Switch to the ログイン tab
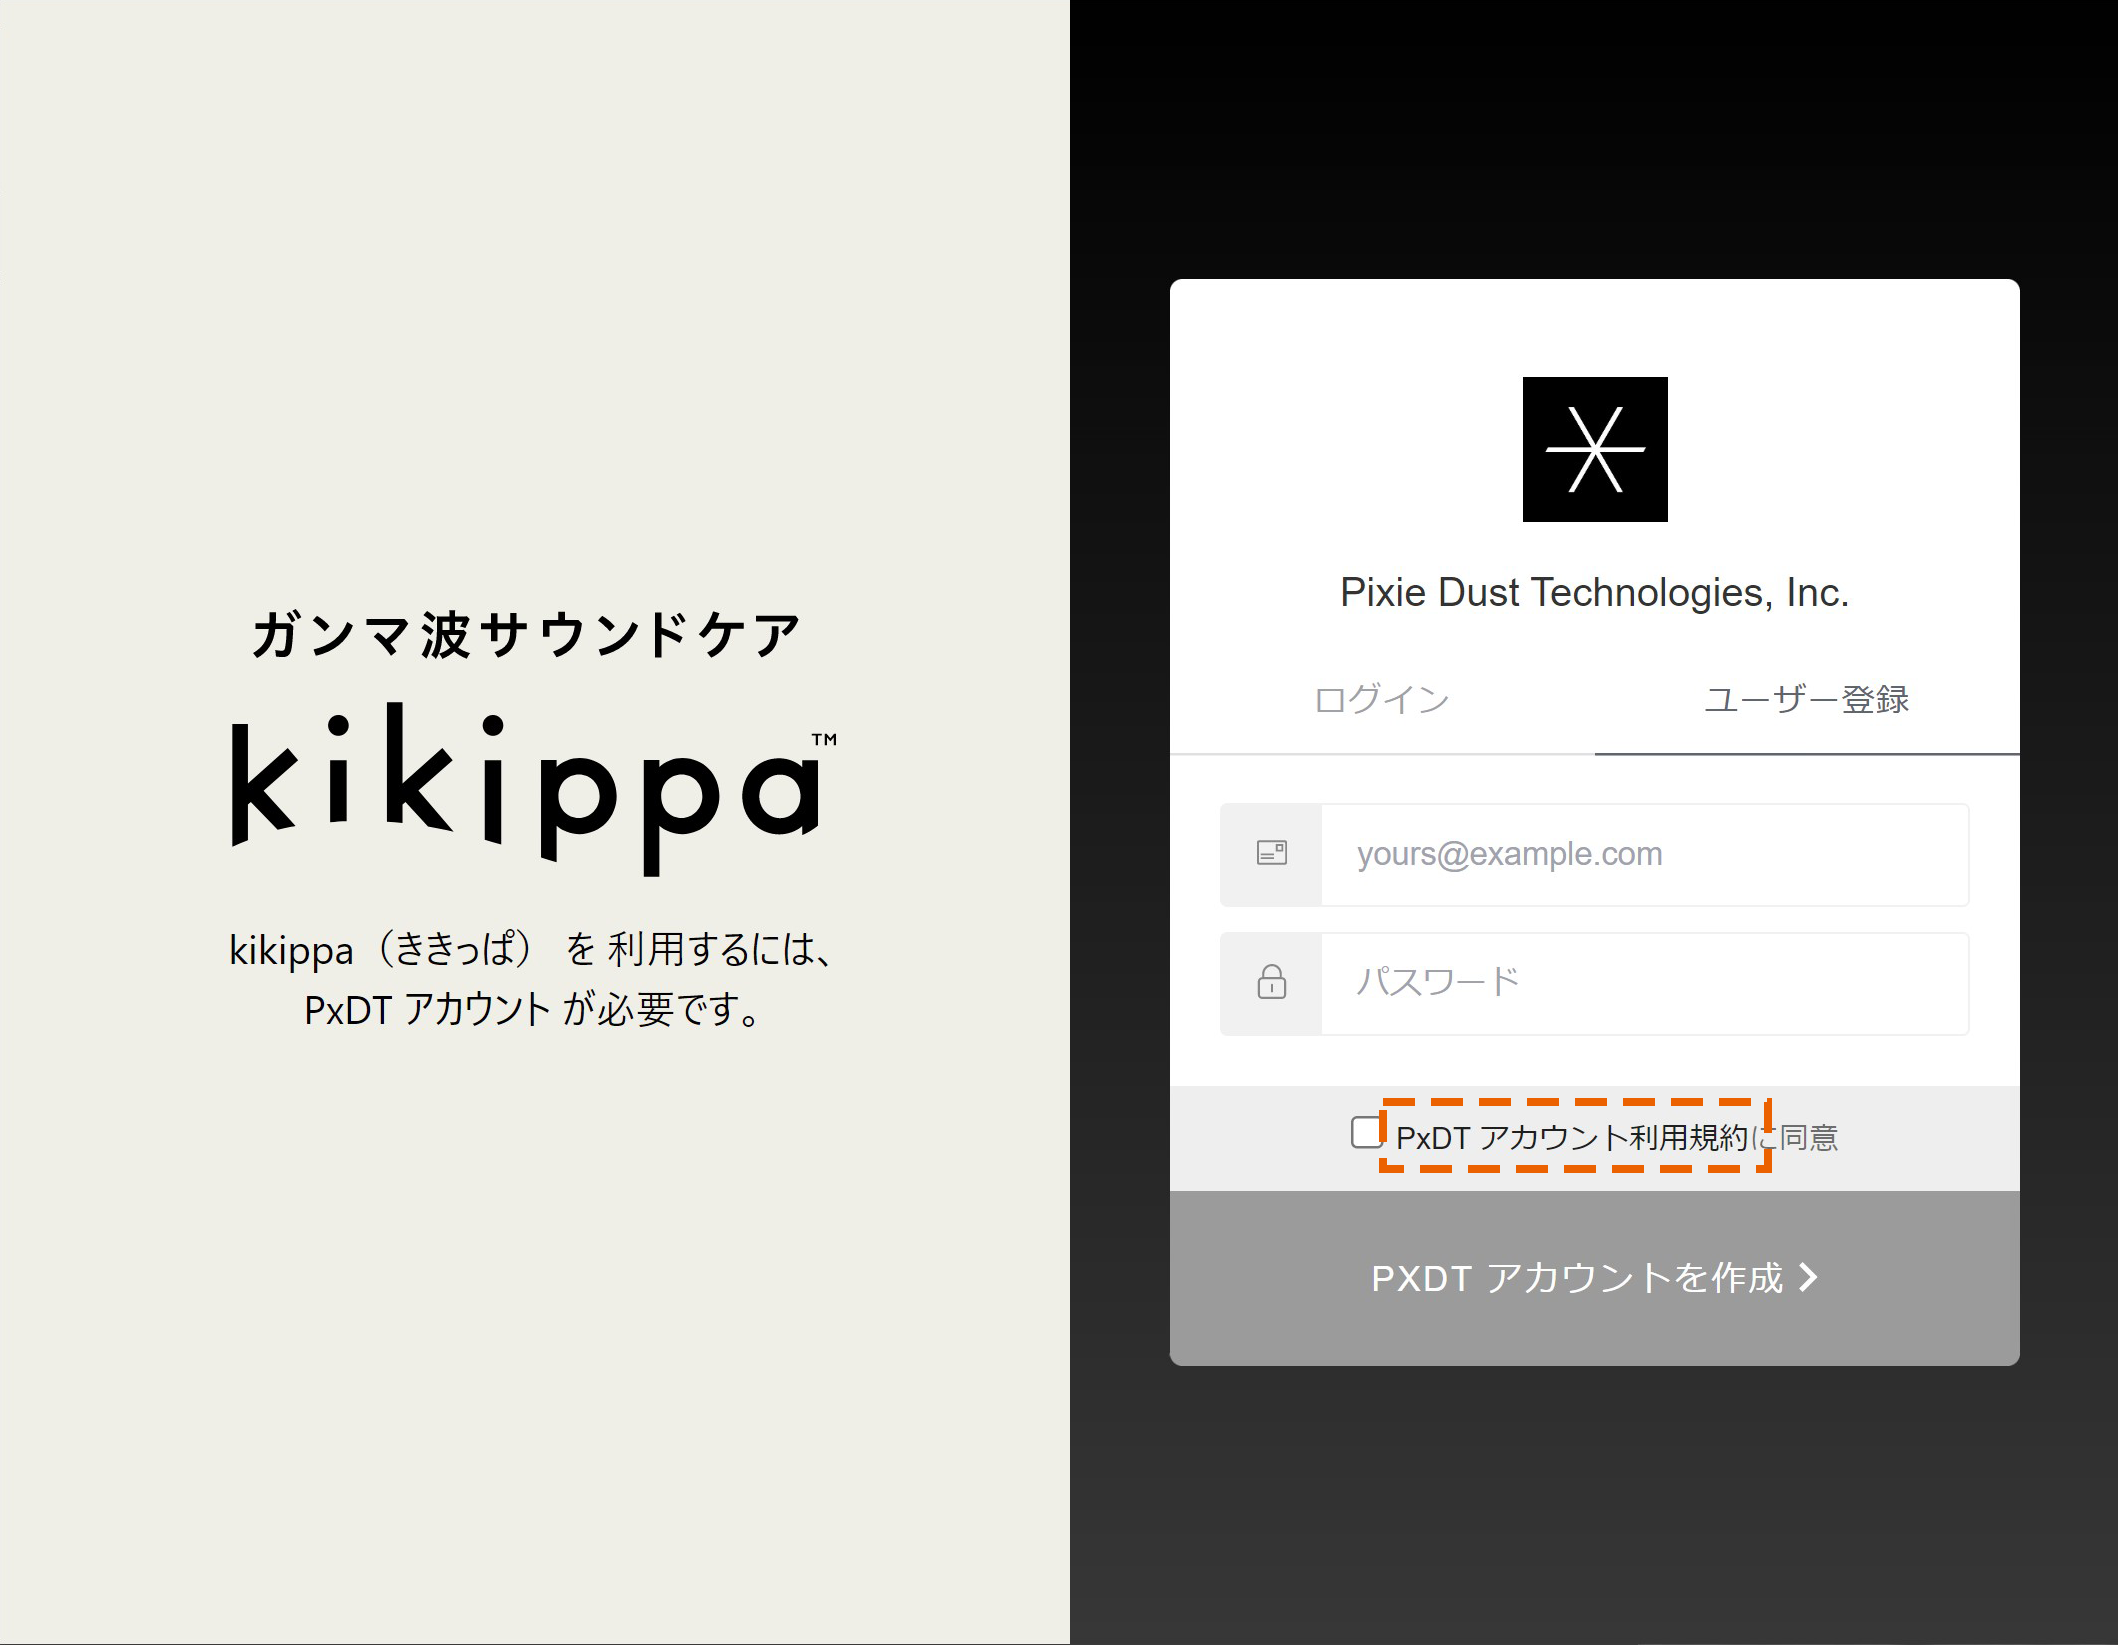2118x1645 pixels. pyautogui.click(x=1383, y=700)
